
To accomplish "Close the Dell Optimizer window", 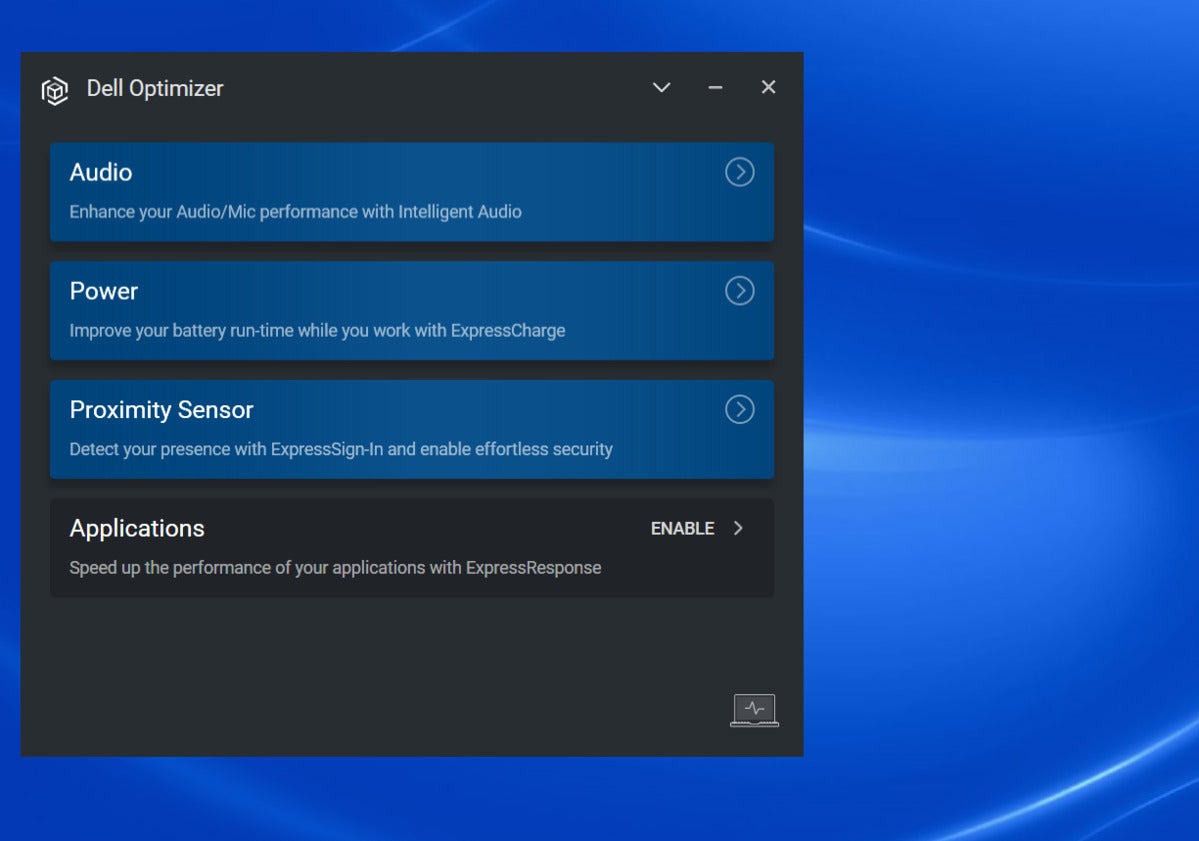I will (768, 87).
